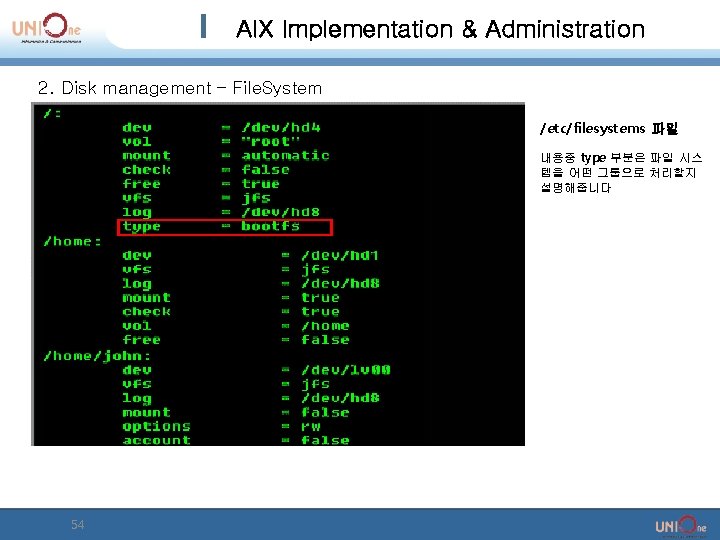Click the 'type' attribute name

141,226
